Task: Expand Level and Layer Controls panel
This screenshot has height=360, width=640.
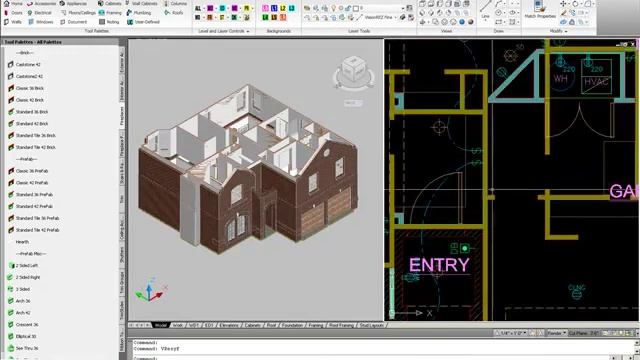Action: click(x=223, y=31)
